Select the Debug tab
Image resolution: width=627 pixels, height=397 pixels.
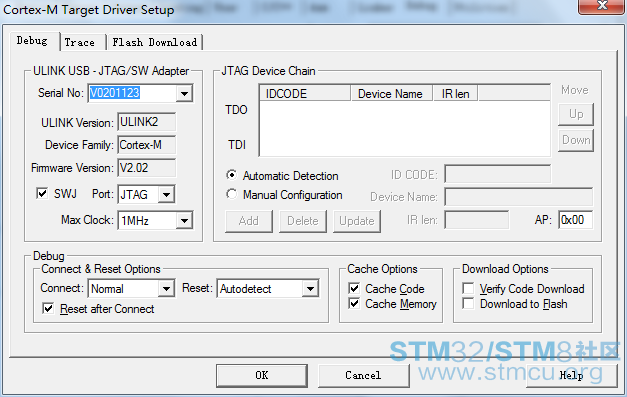(33, 41)
